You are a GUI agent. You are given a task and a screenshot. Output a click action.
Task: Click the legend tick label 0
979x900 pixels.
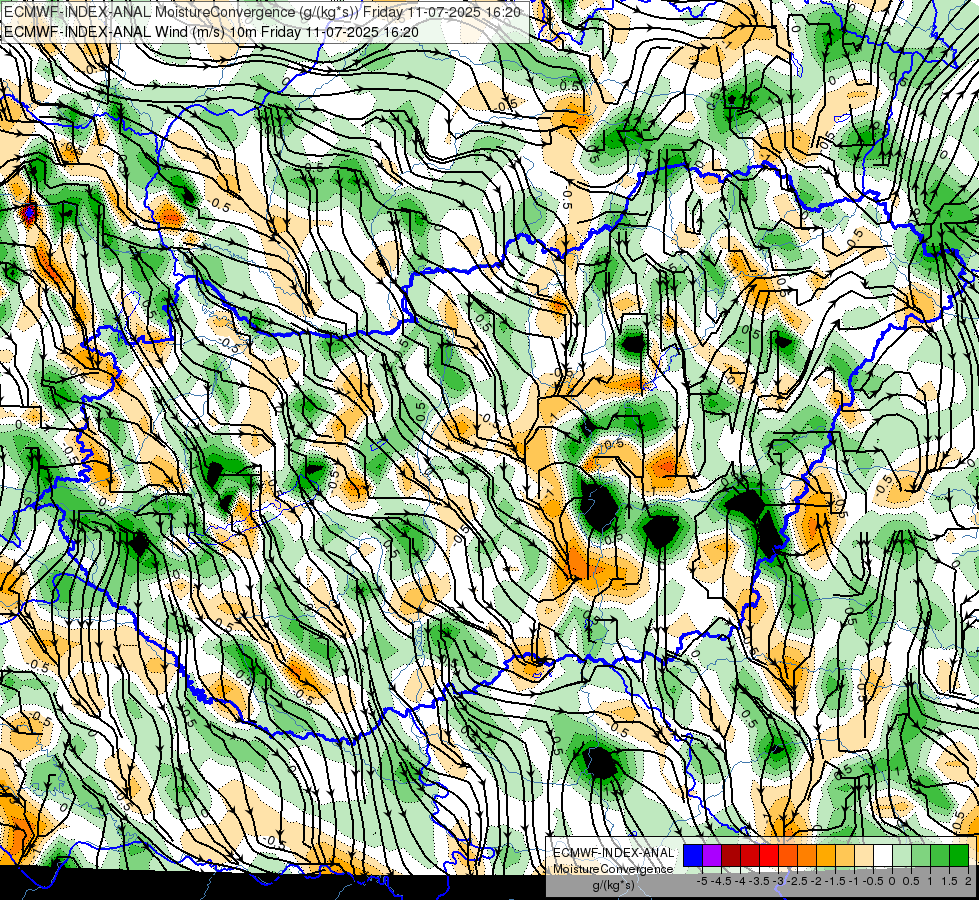coord(892,881)
